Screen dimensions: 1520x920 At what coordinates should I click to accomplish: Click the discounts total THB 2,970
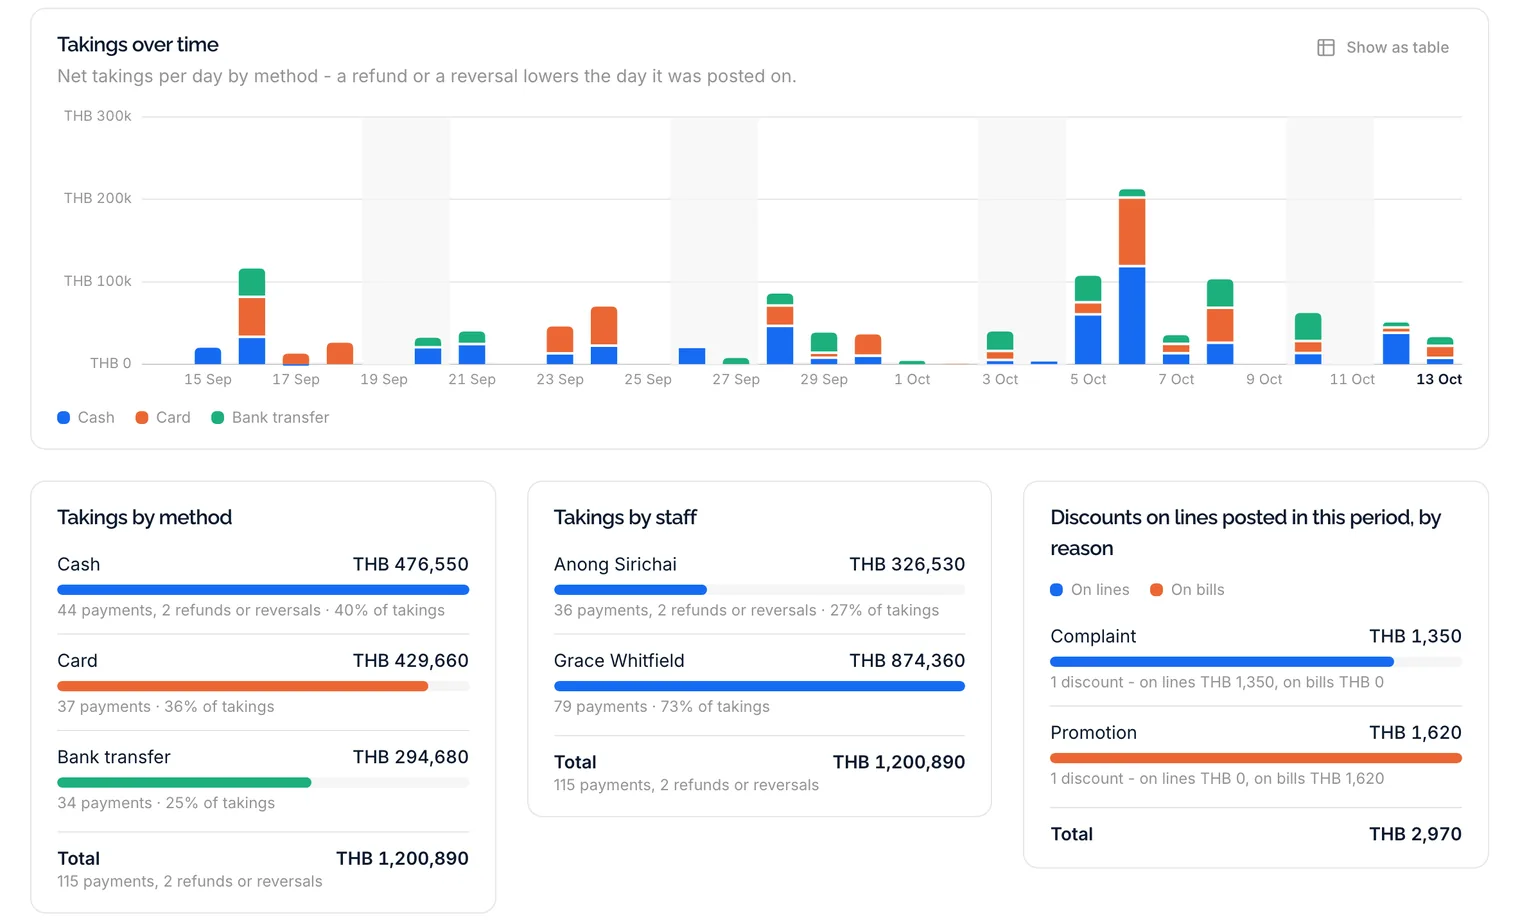(x=1415, y=834)
